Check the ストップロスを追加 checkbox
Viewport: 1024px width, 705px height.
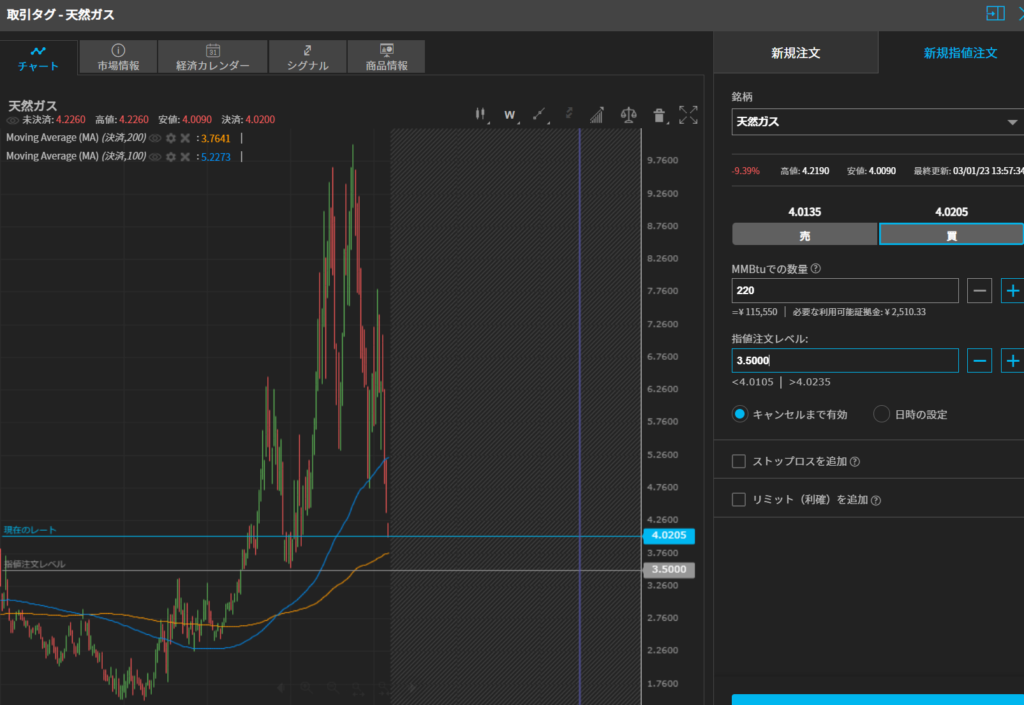(739, 461)
